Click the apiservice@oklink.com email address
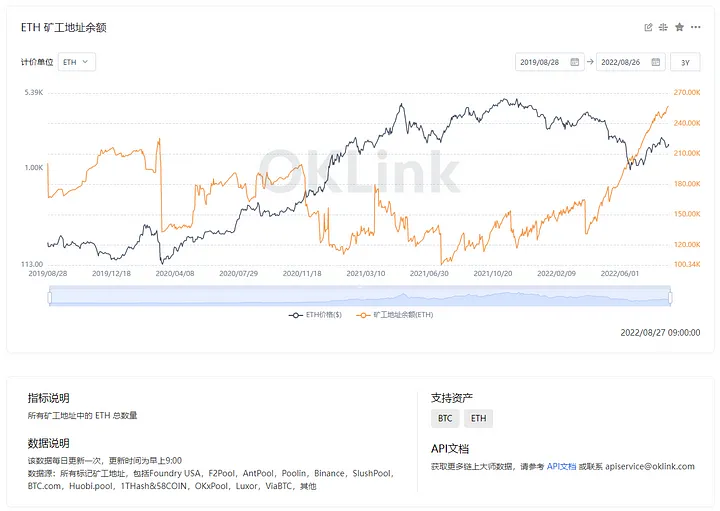This screenshot has height=511, width=720. pos(650,466)
